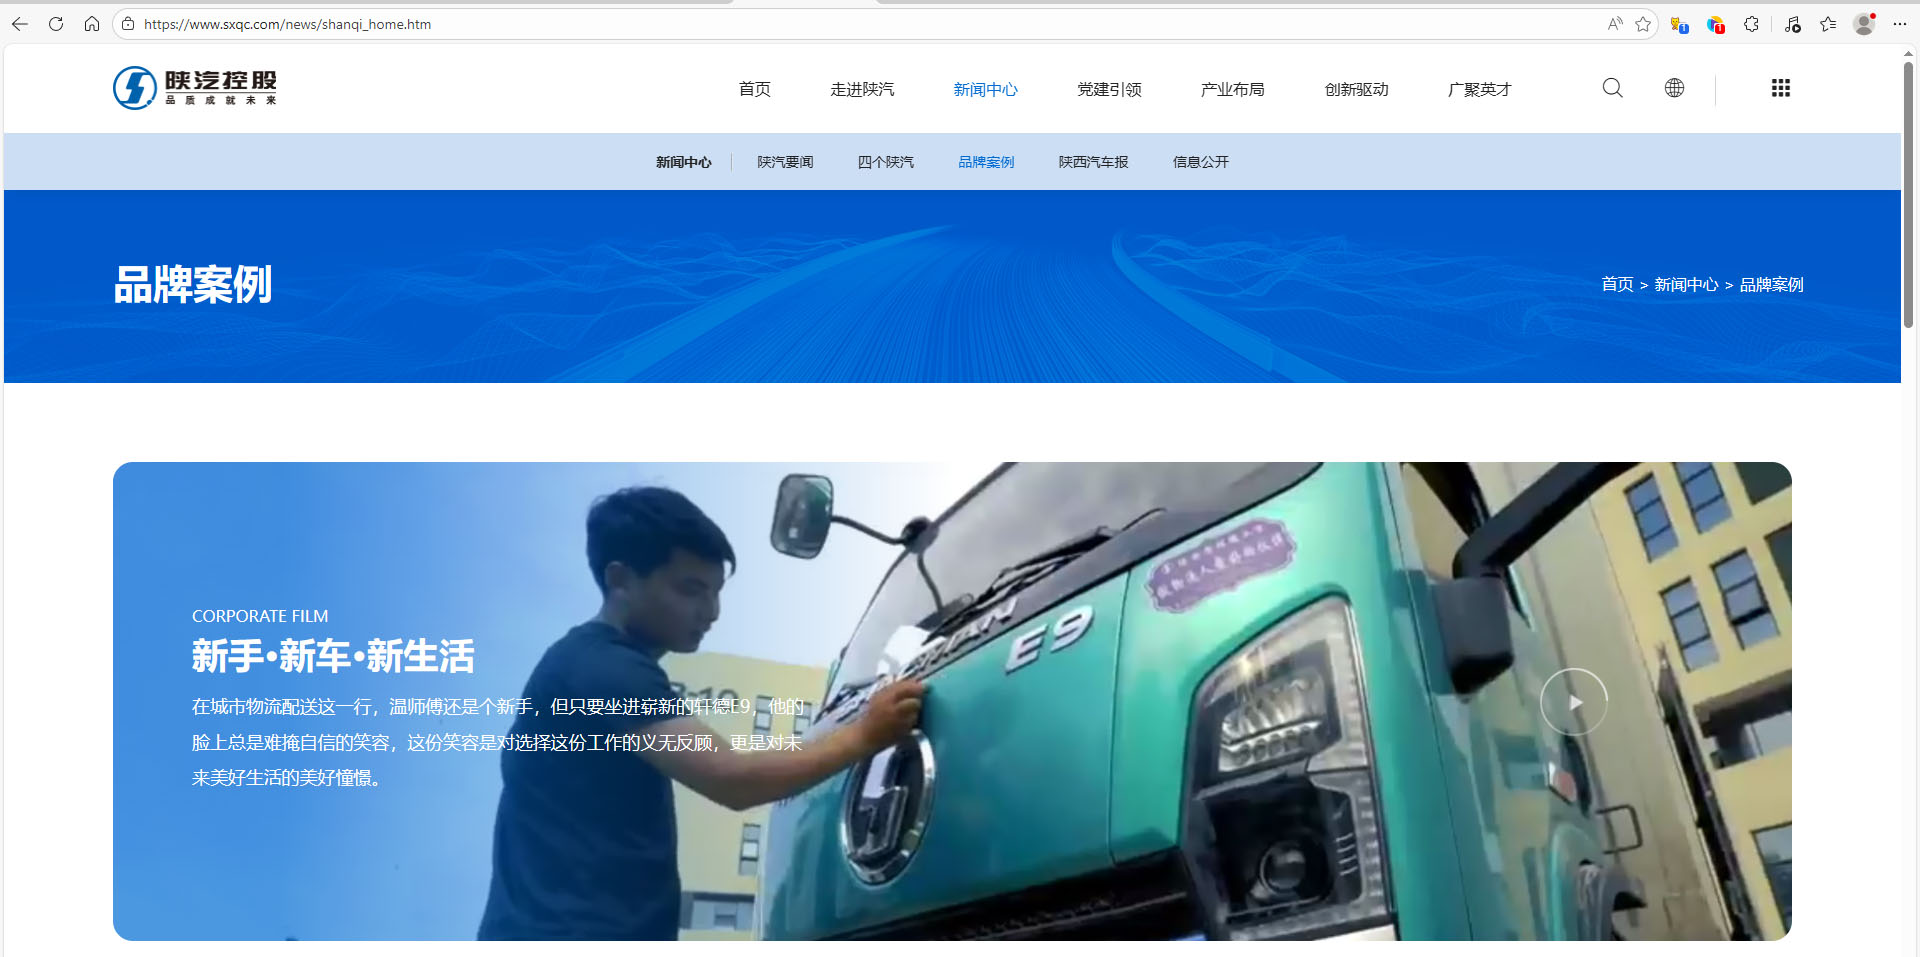Switch to 陕汽要闻 sub-tab
This screenshot has width=1920, height=957.
coord(785,162)
